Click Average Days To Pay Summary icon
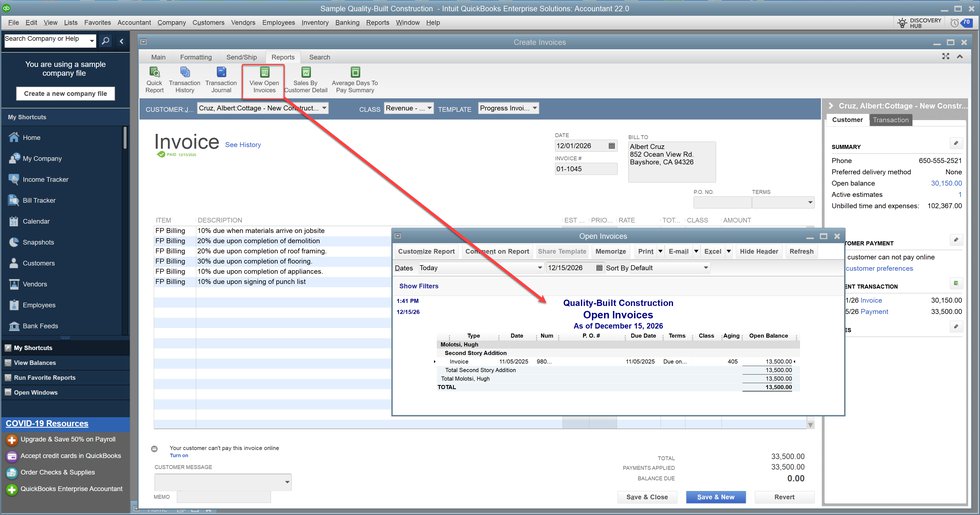Screen dimensions: 980x515 point(354,78)
